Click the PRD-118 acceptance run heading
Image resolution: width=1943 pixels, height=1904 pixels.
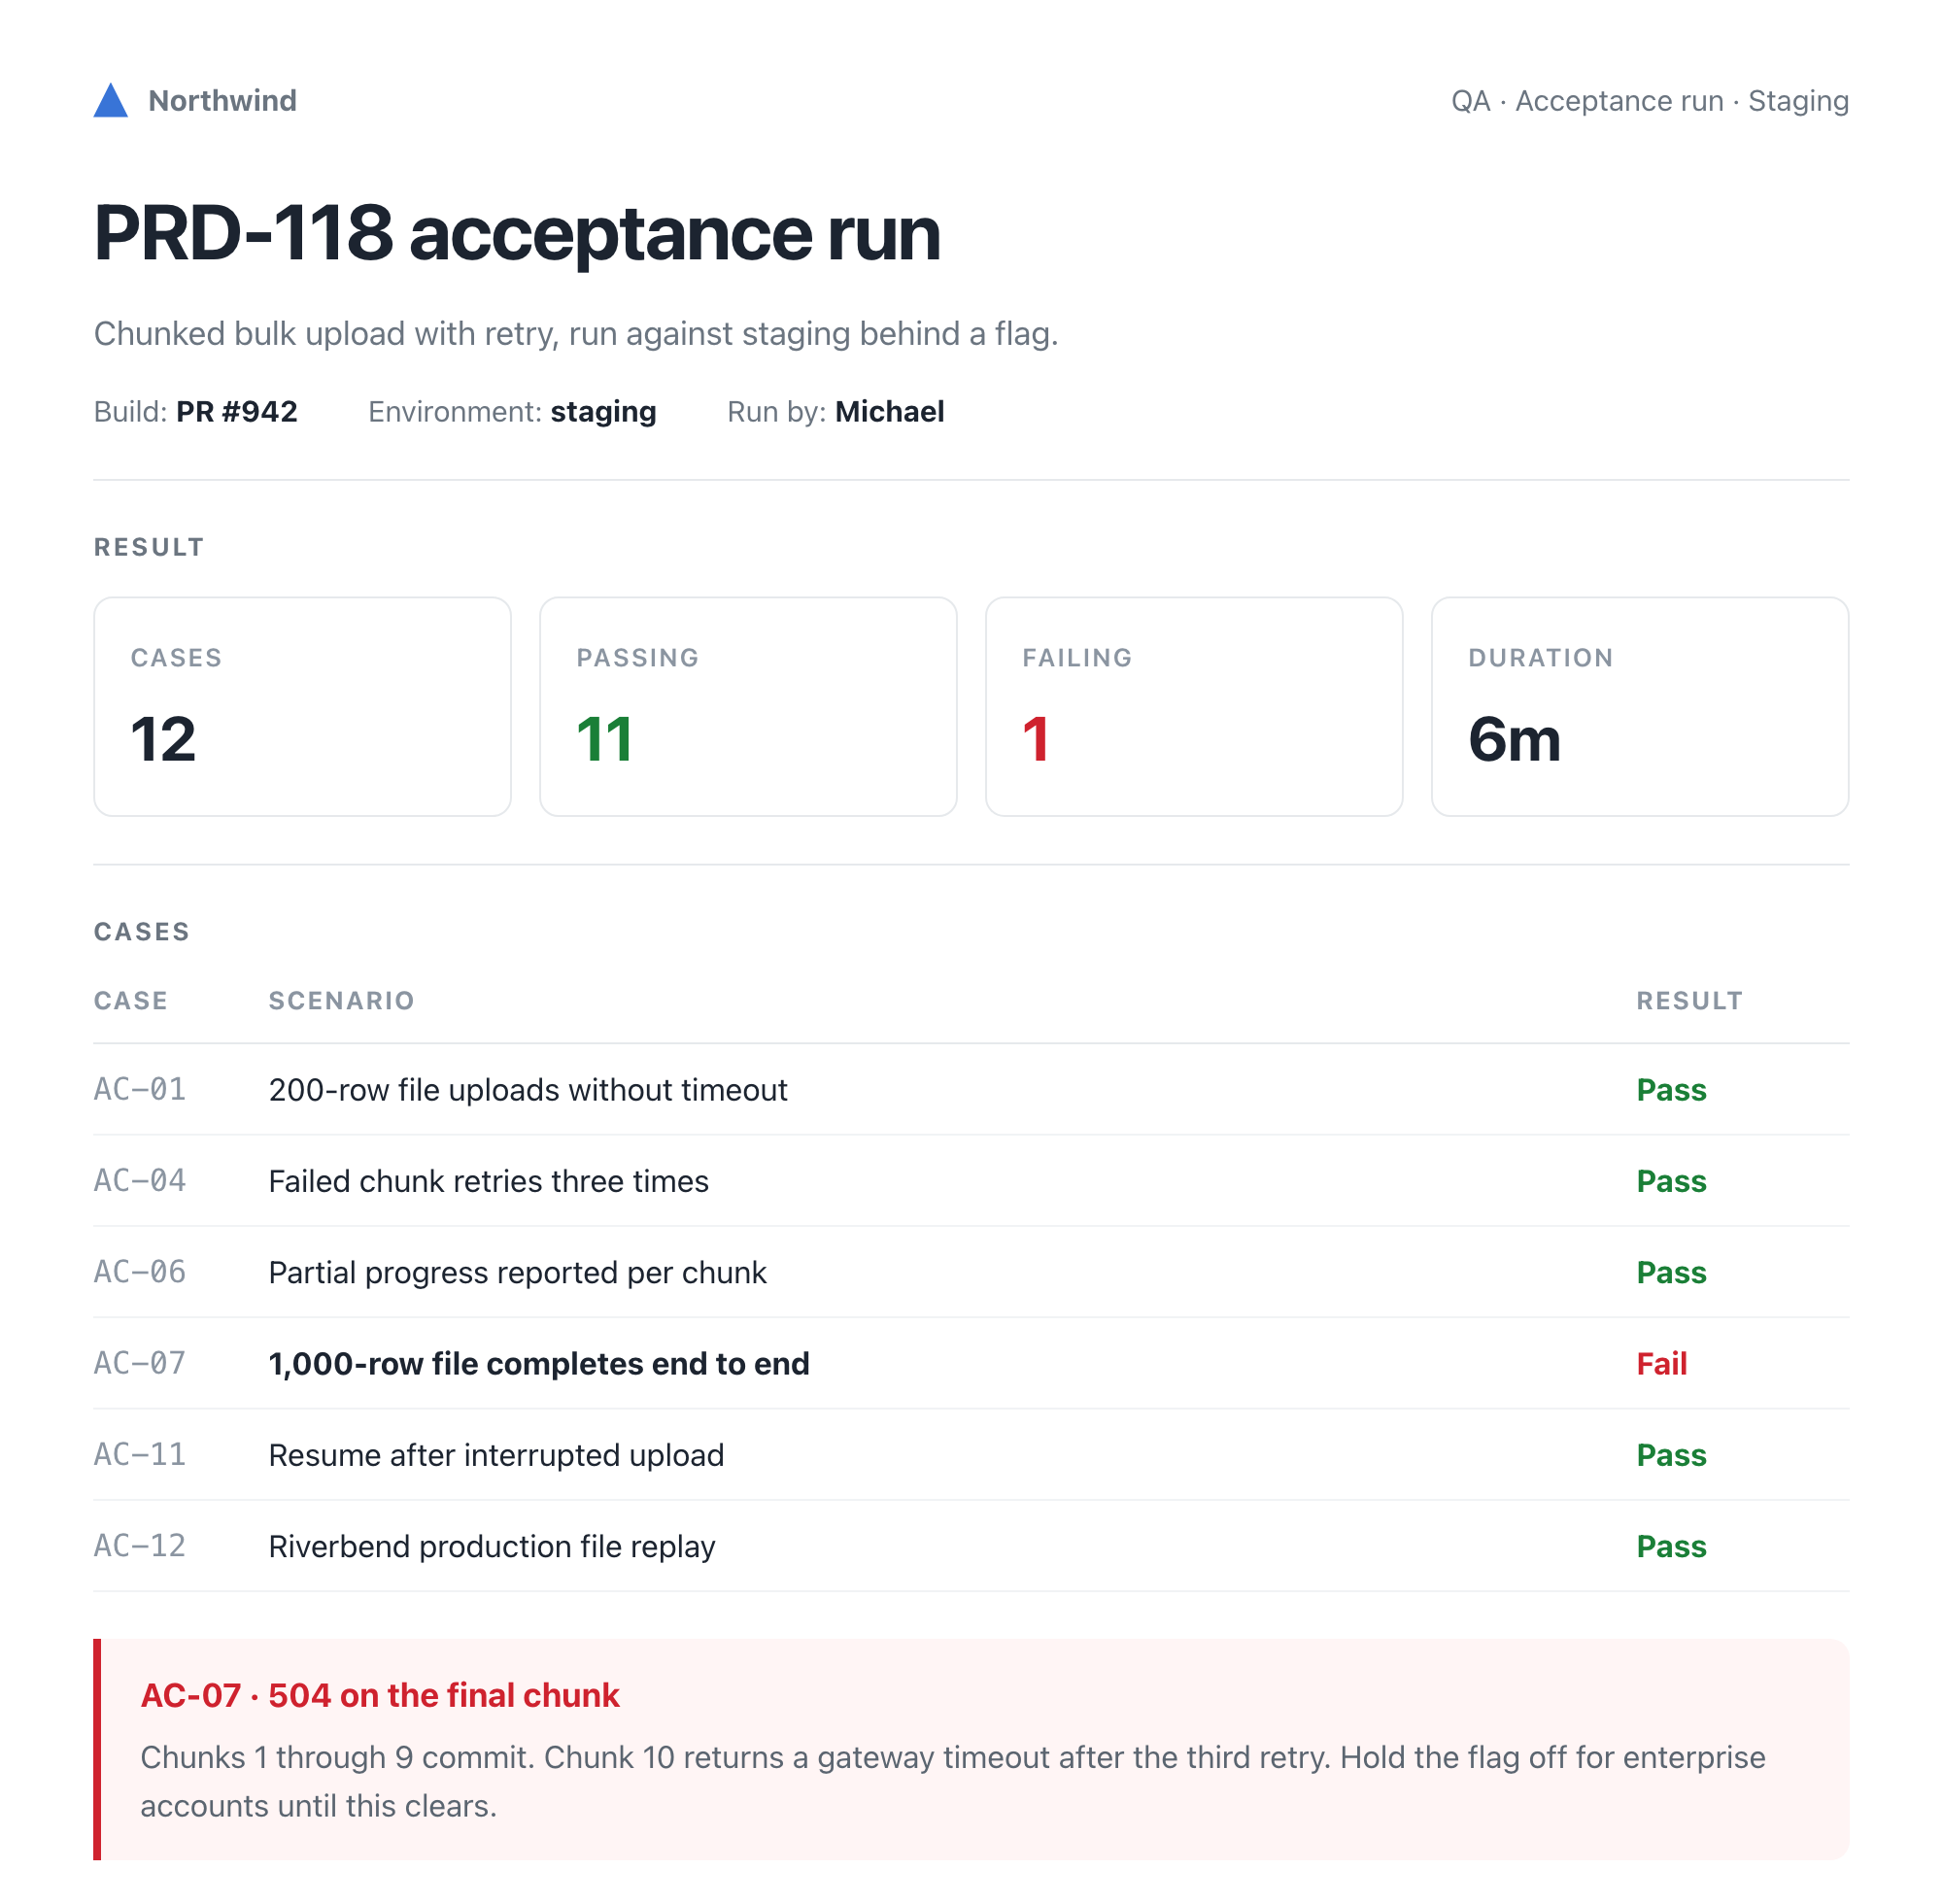517,233
